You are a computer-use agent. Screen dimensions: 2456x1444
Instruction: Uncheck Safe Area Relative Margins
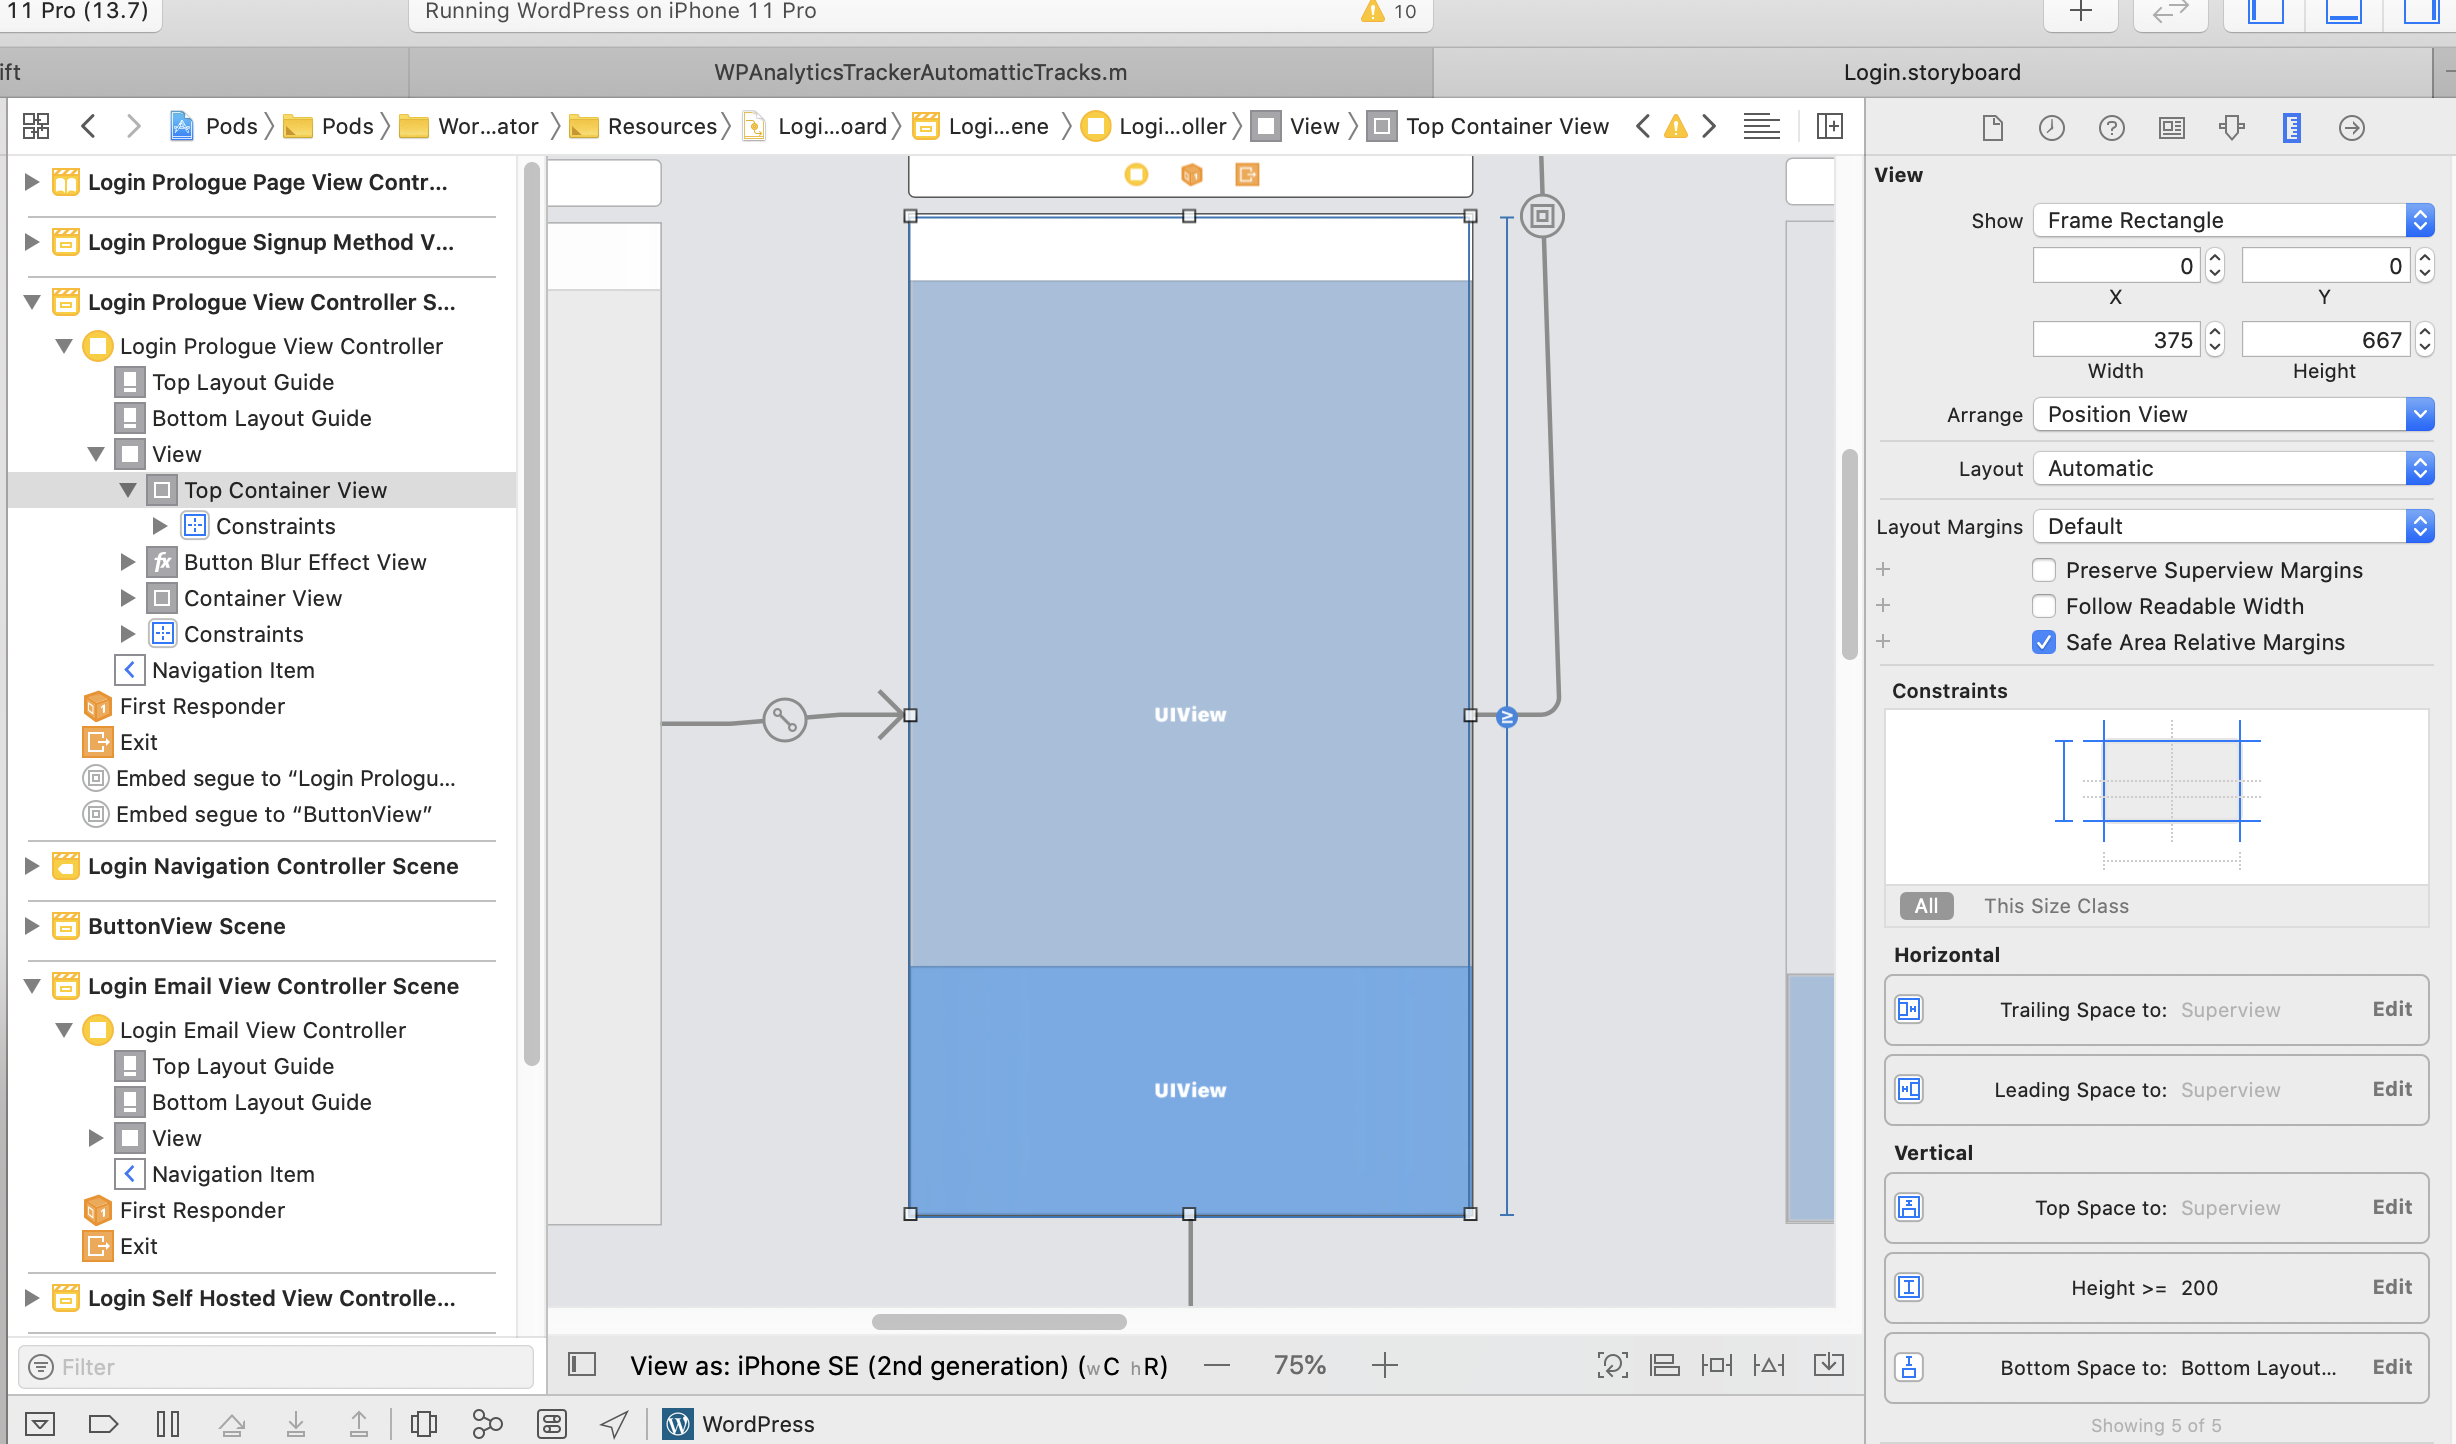click(2044, 642)
